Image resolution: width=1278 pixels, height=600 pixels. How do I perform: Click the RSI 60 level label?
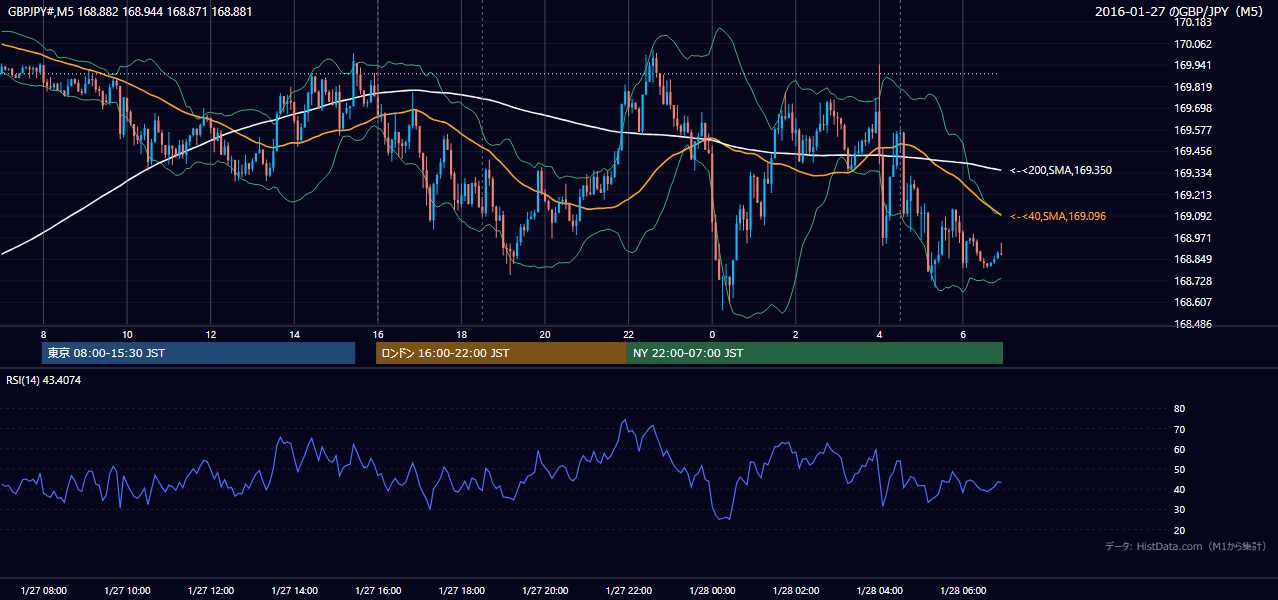tap(1179, 450)
